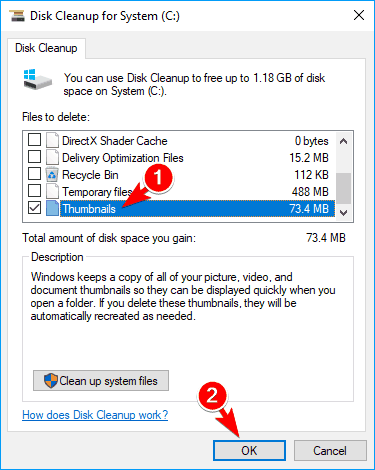The width and height of the screenshot is (375, 470).
Task: Click shield icon on Clean up system files
Action: 51,380
